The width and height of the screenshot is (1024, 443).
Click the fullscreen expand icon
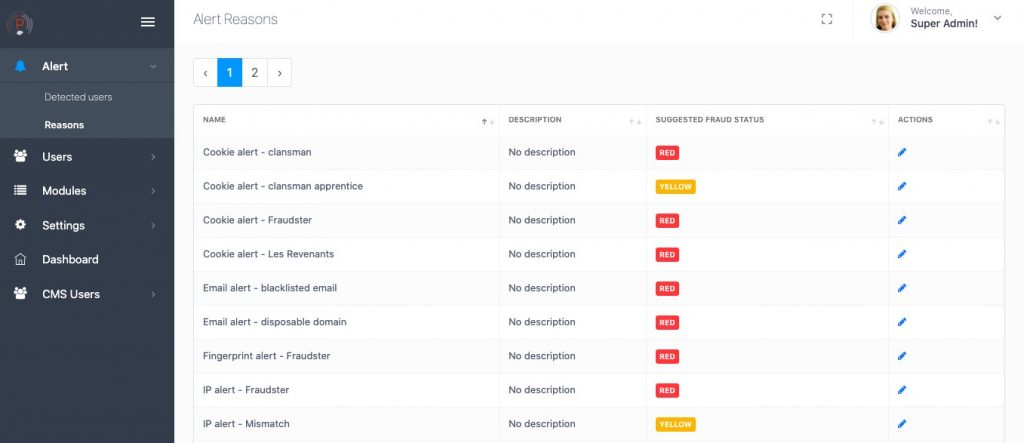[x=827, y=20]
